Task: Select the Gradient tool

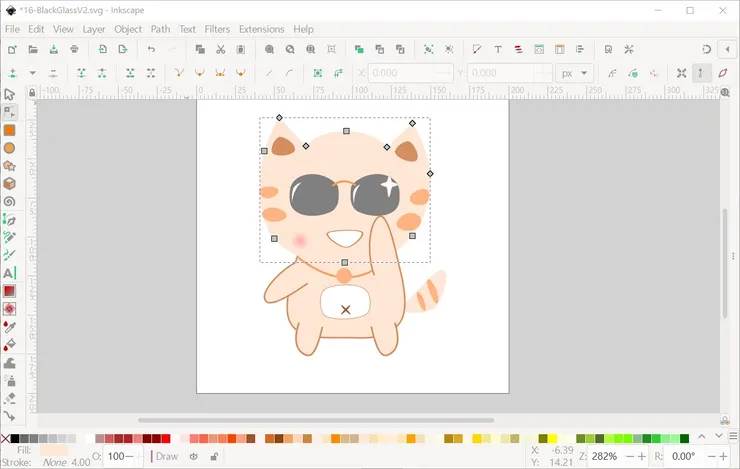Action: pyautogui.click(x=9, y=291)
